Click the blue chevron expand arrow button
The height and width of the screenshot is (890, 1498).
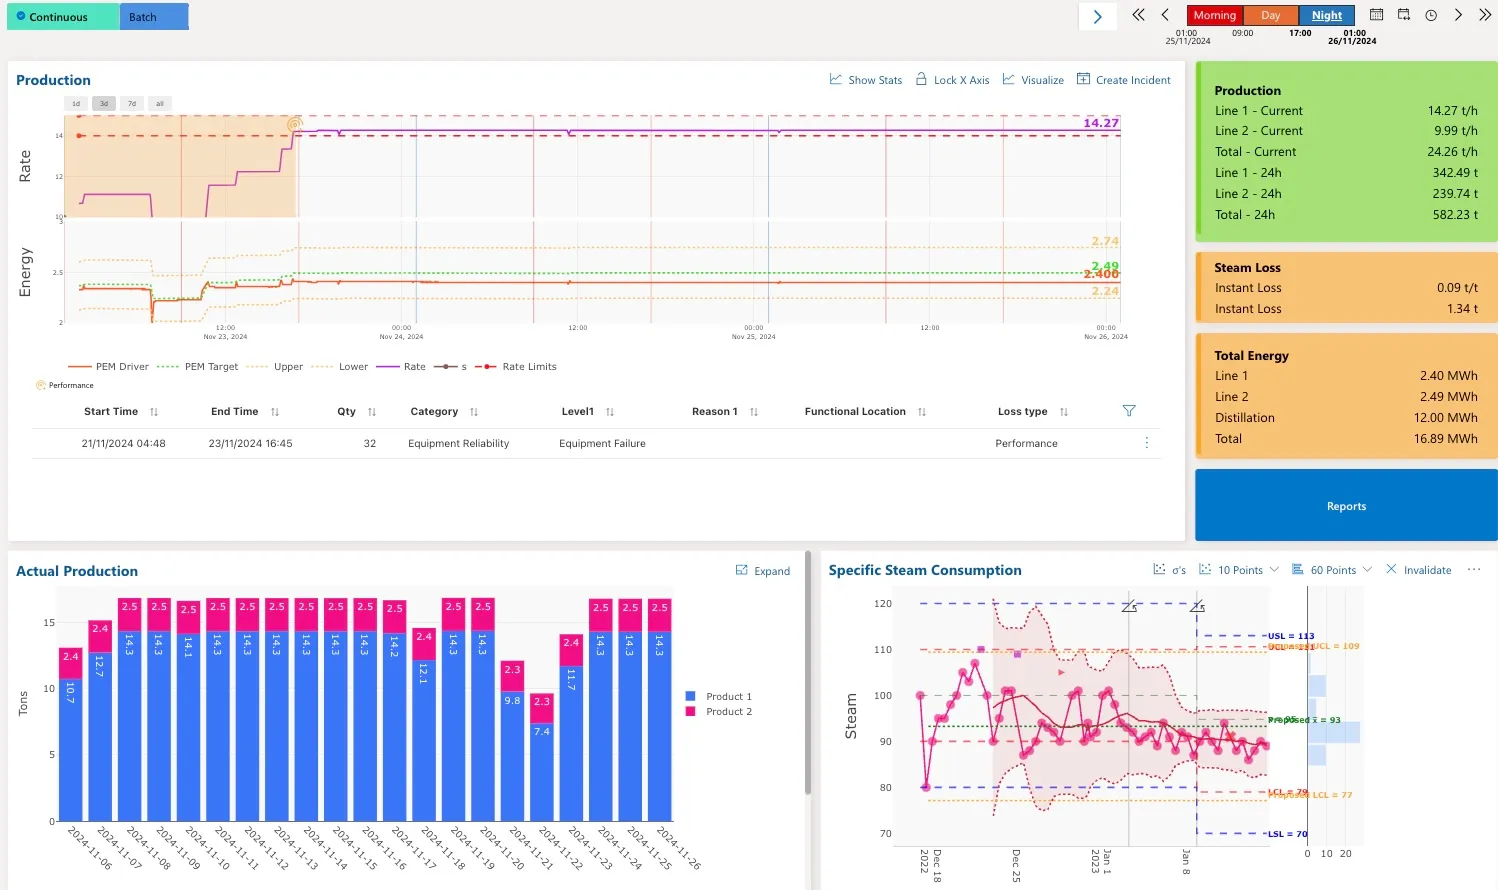pos(1098,16)
